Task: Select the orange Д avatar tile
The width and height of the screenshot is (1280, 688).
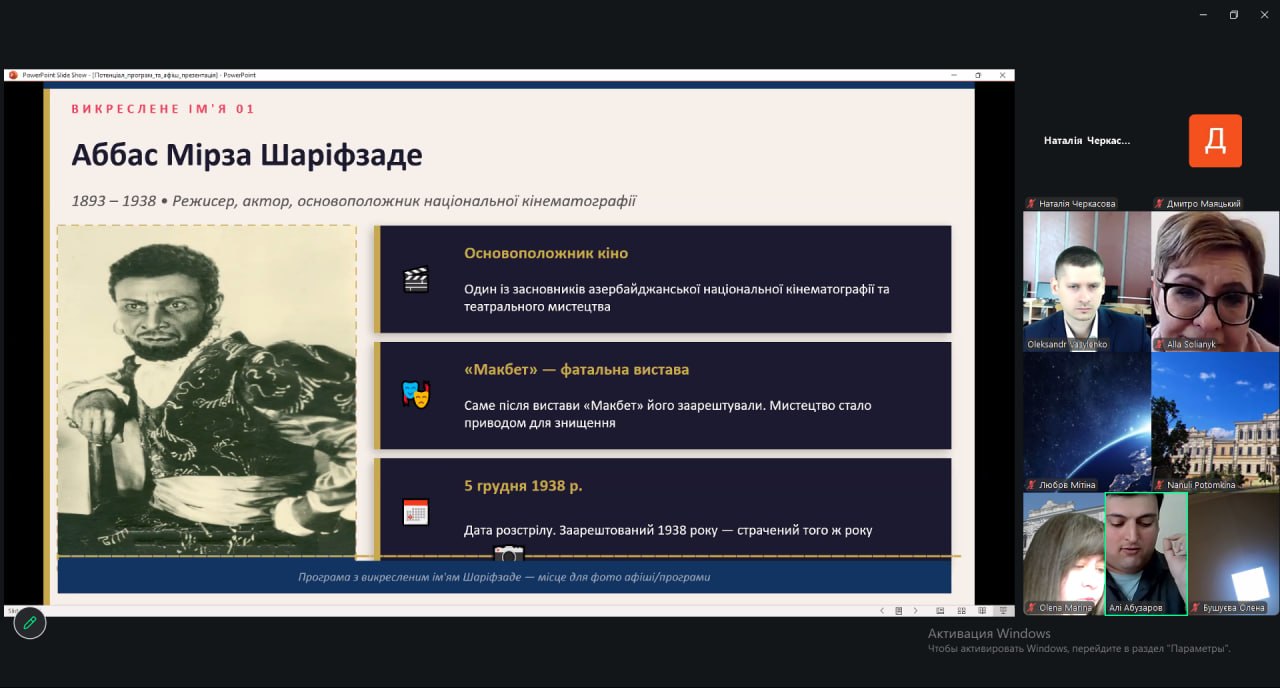Action: pyautogui.click(x=1215, y=141)
